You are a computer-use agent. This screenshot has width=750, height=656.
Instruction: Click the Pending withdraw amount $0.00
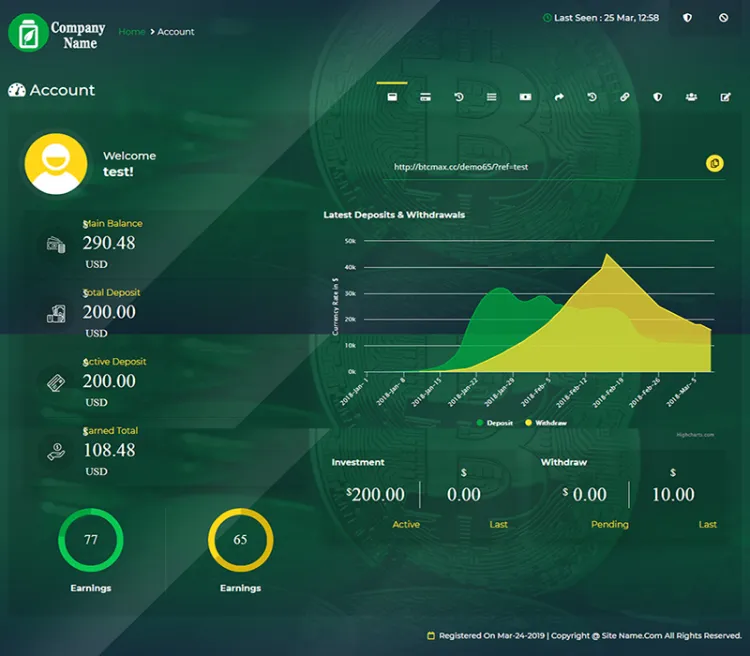click(x=585, y=494)
